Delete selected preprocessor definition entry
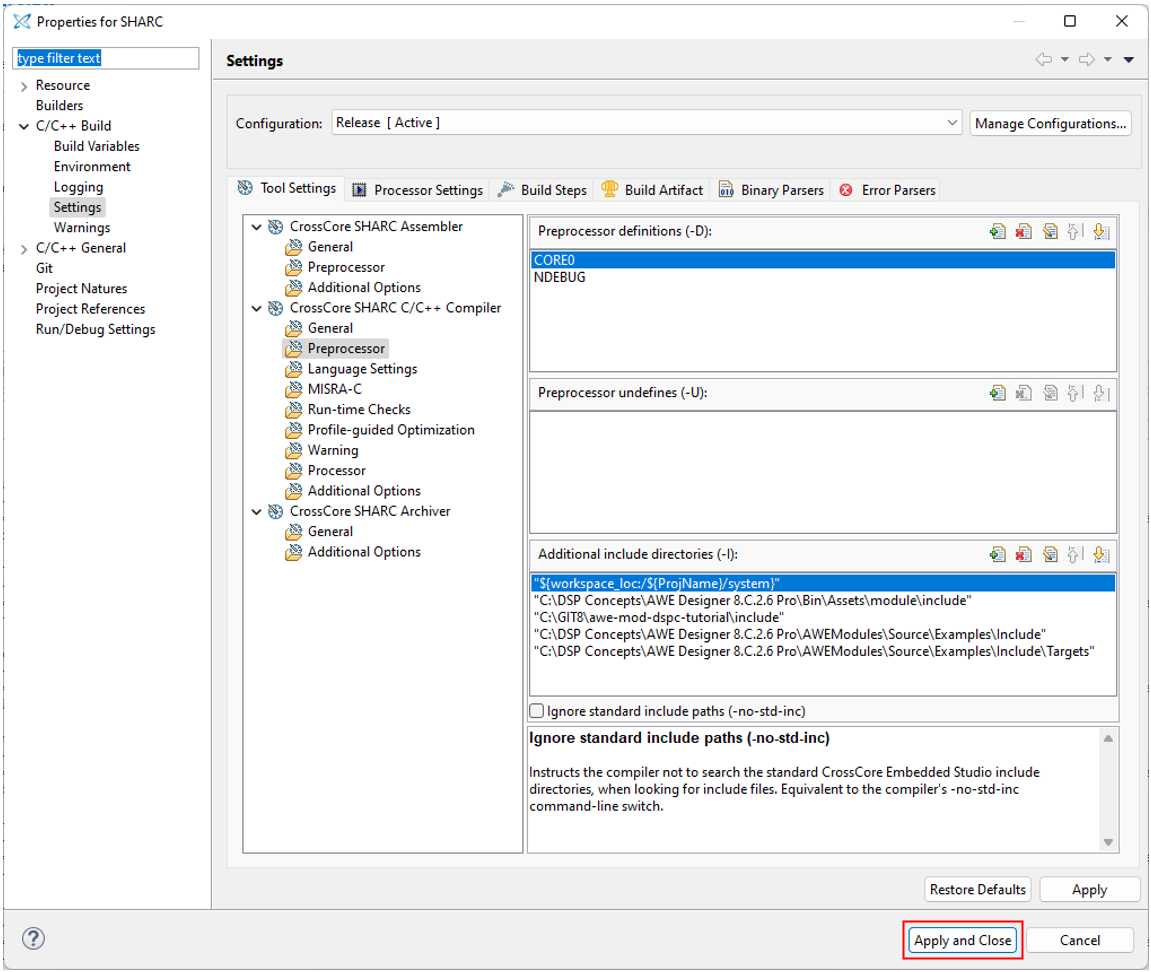This screenshot has width=1151, height=972. click(x=1023, y=232)
